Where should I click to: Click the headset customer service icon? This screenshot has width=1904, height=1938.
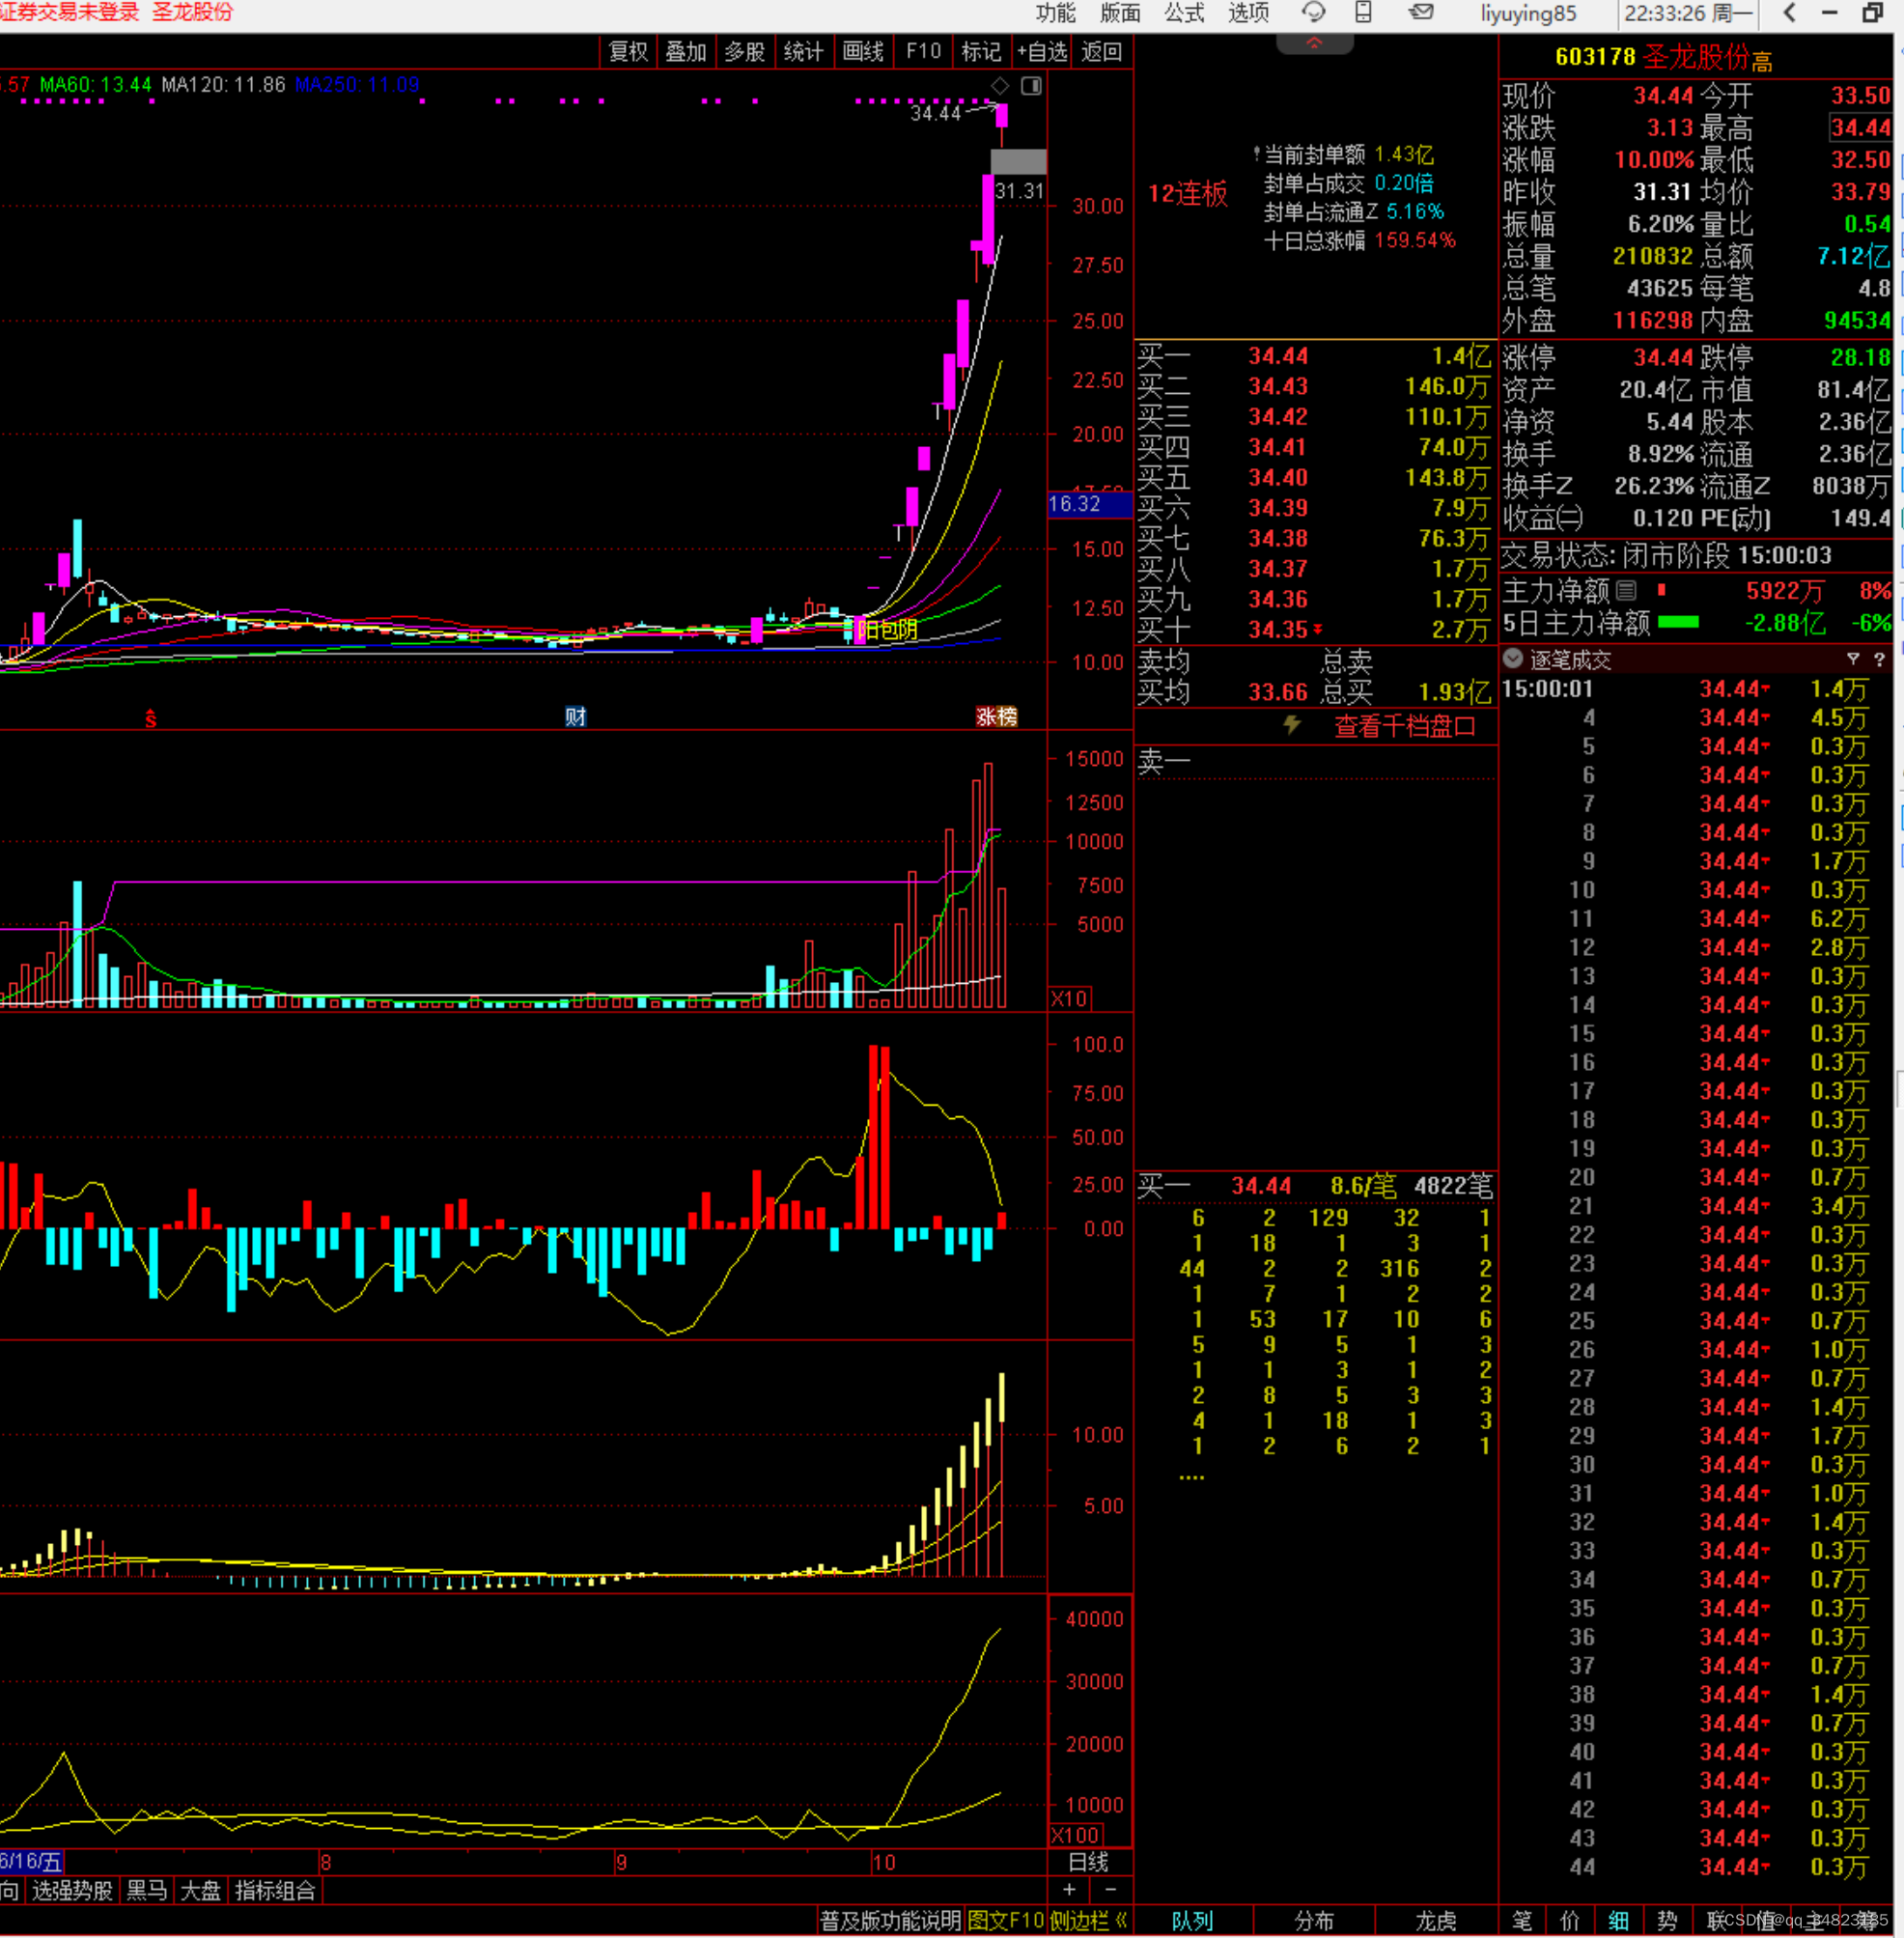point(1313,12)
